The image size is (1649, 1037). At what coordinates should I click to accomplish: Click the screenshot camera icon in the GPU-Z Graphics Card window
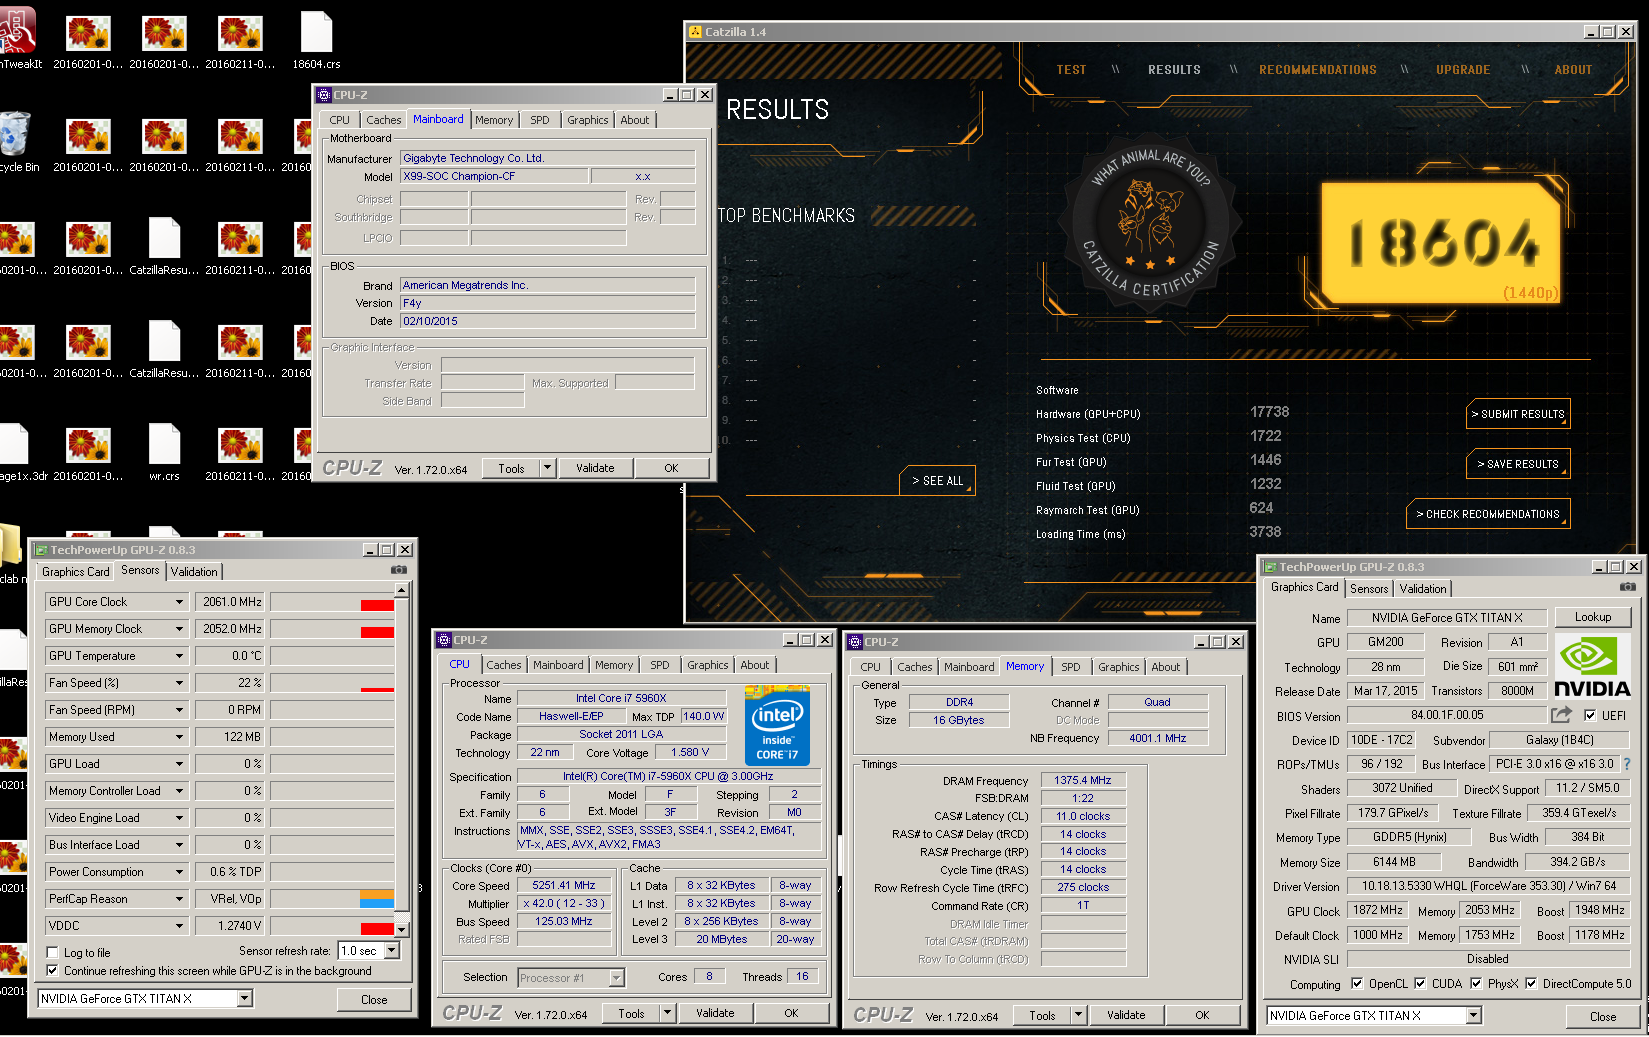coord(1628,587)
